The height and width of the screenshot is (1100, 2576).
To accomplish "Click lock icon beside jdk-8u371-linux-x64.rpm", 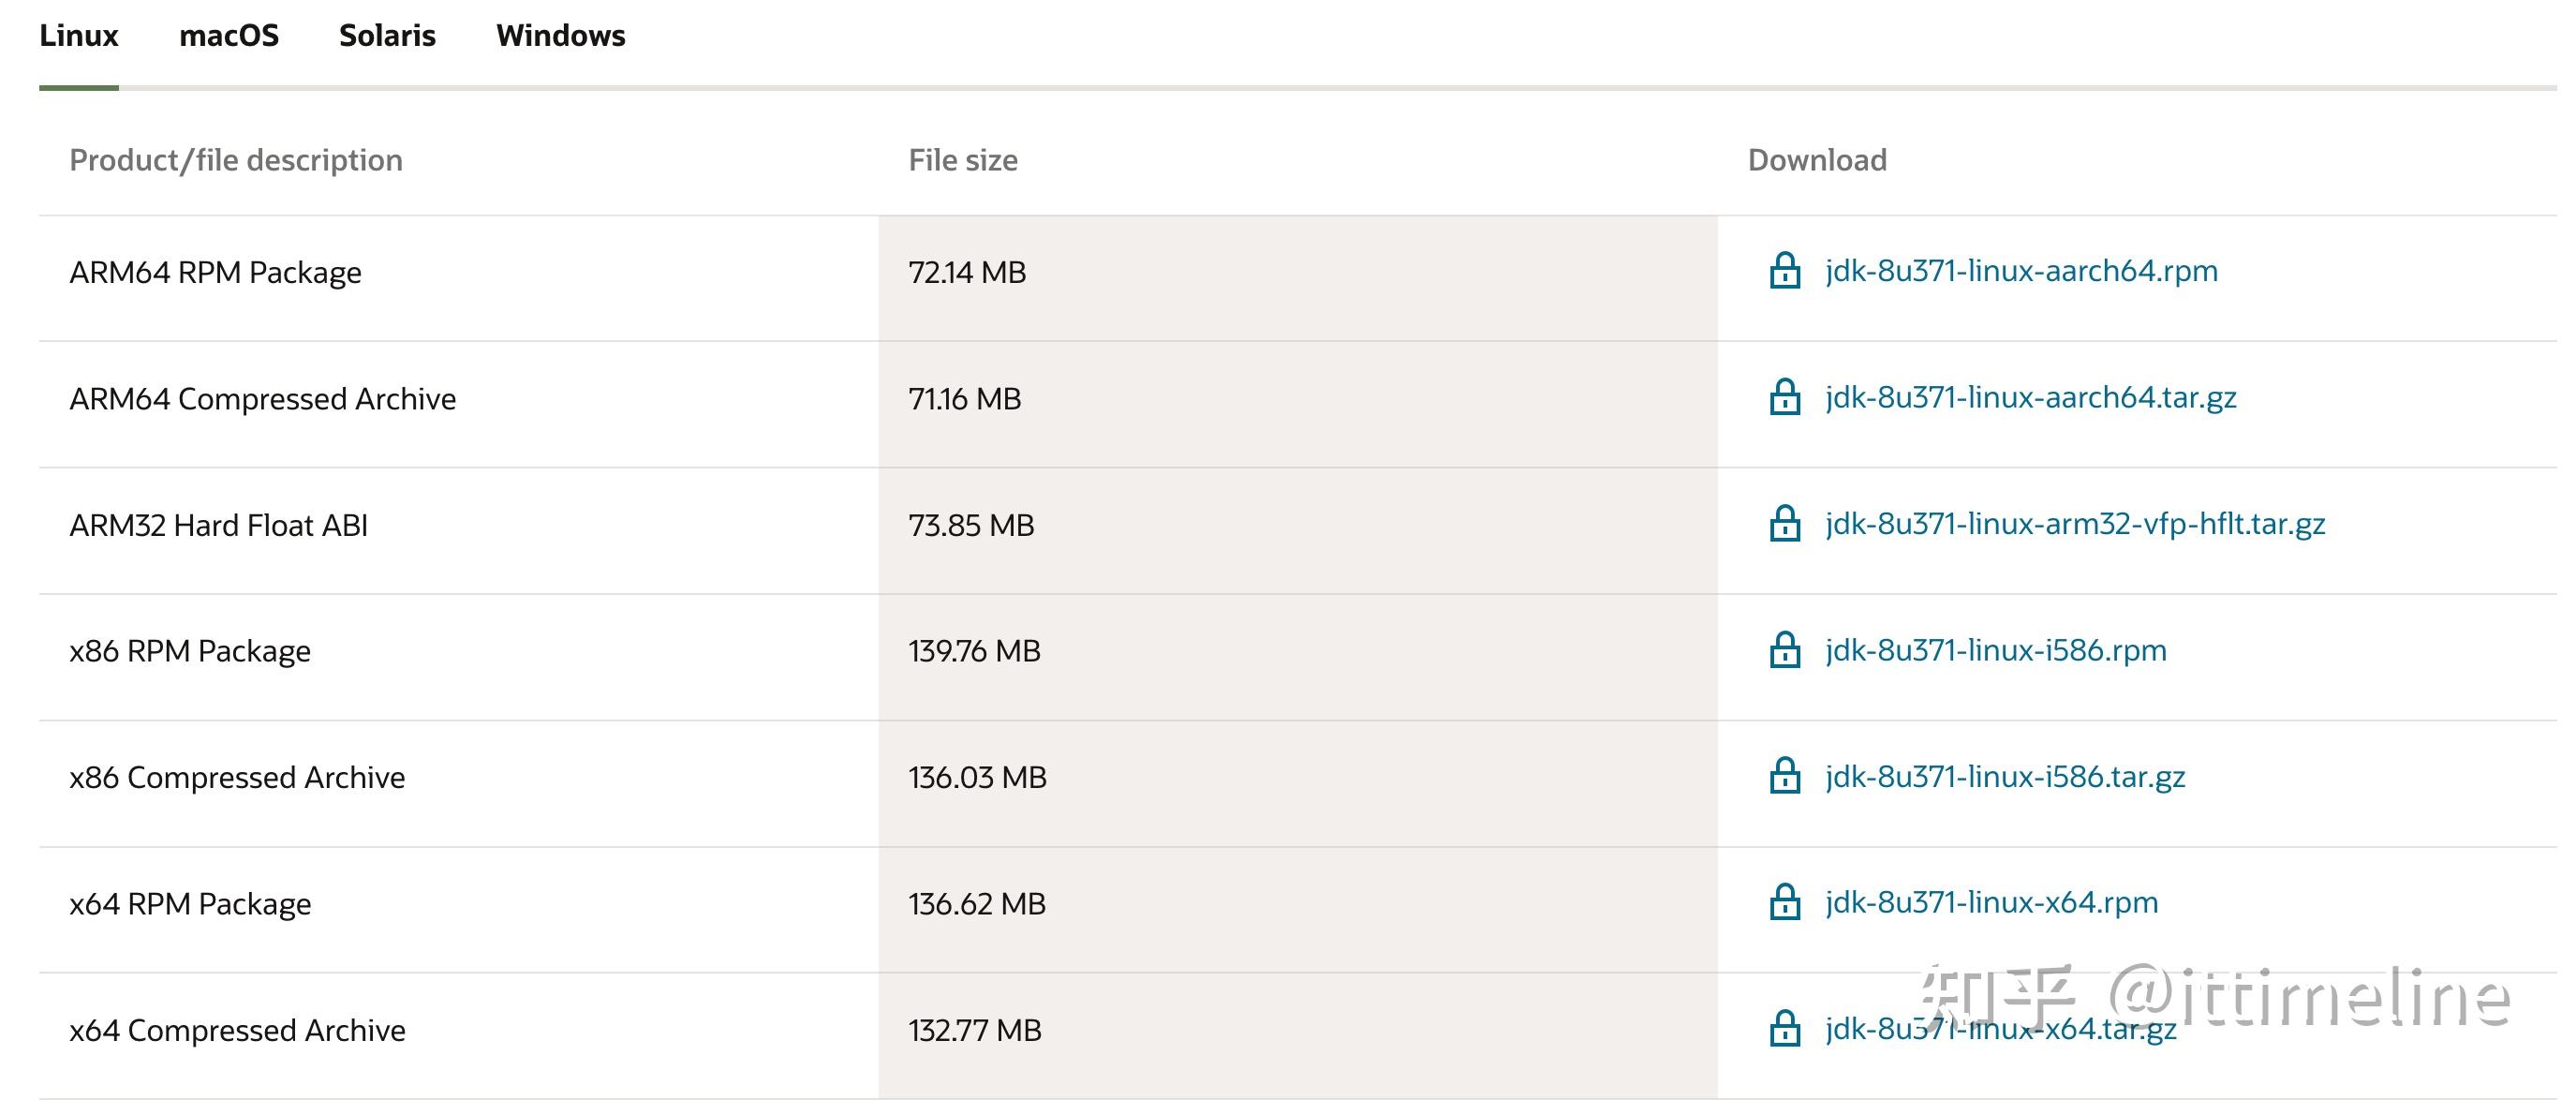I will (1784, 902).
